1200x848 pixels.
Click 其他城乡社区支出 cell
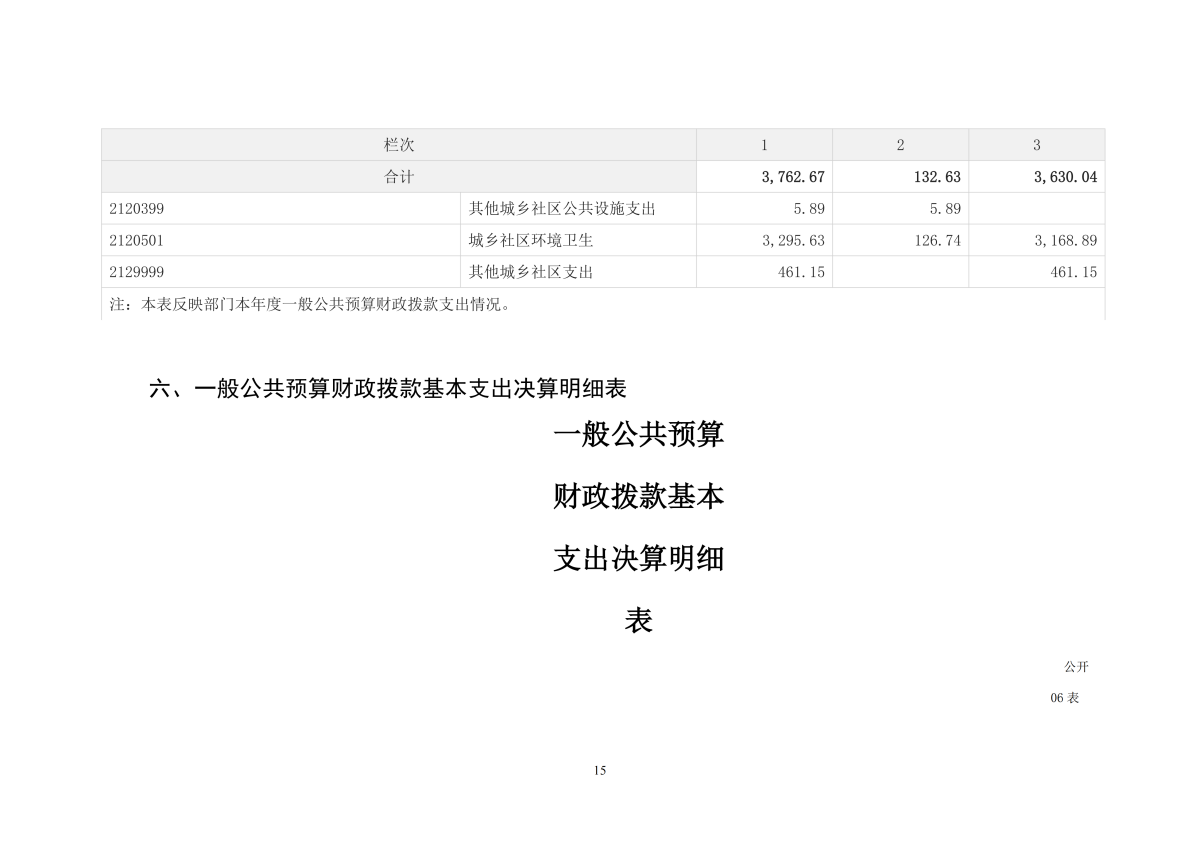click(x=578, y=272)
